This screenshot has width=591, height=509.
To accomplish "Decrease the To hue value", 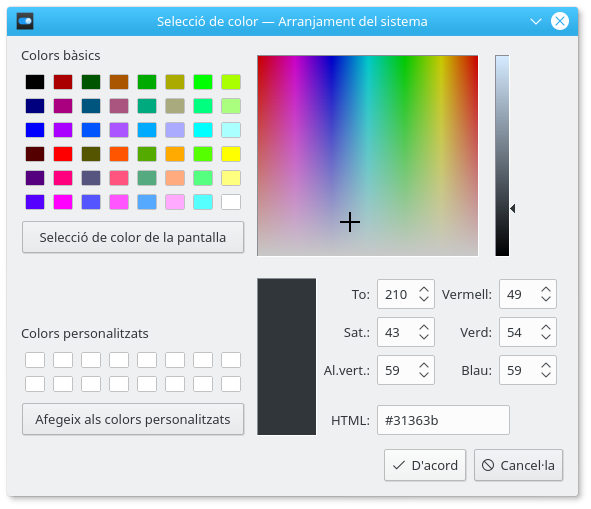I will pyautogui.click(x=424, y=299).
